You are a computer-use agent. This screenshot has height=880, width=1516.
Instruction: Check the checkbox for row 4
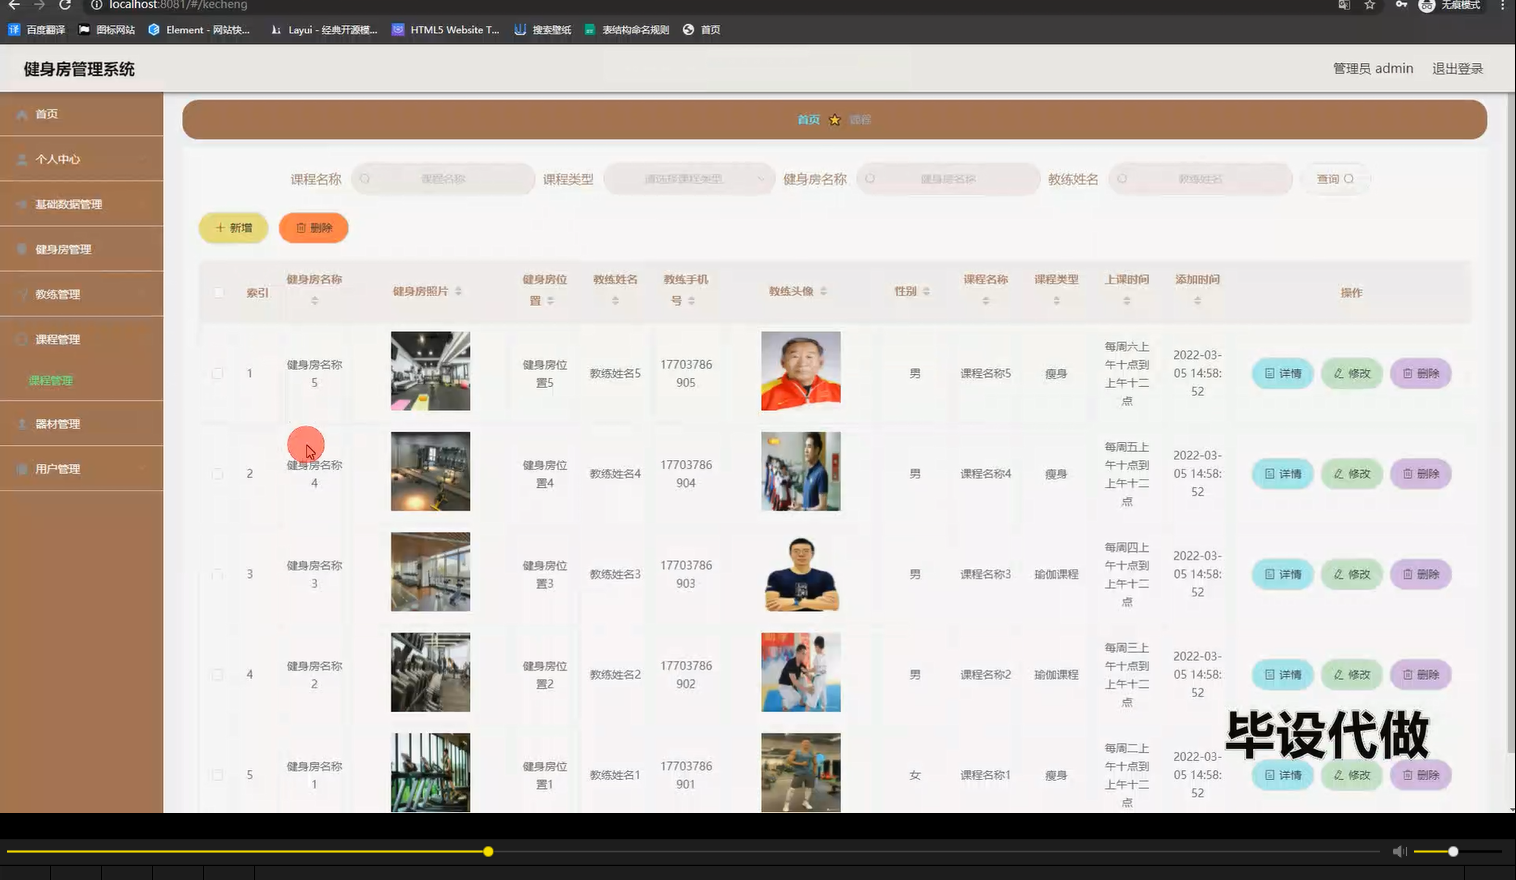click(217, 675)
